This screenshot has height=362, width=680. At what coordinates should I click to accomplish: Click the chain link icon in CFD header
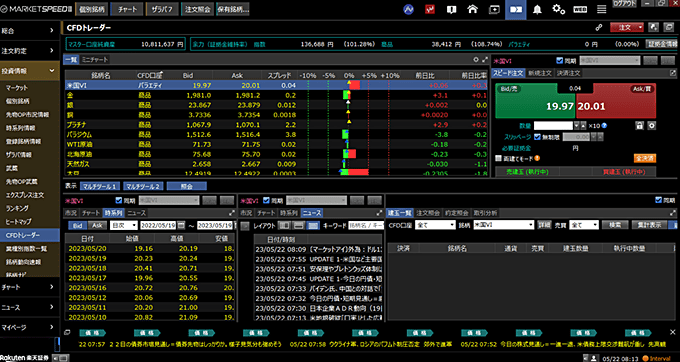point(599,28)
